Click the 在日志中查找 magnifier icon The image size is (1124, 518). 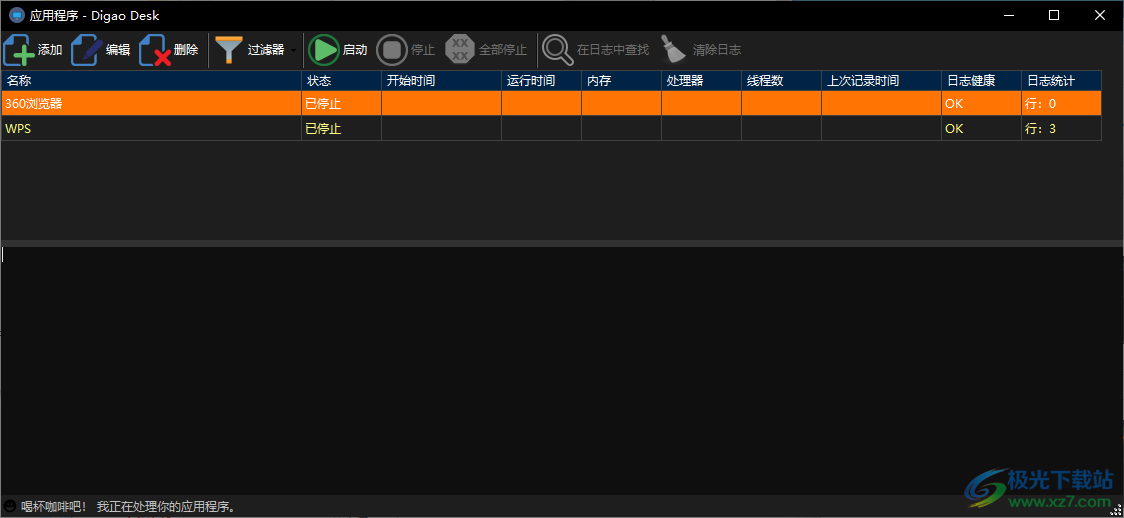coord(557,50)
